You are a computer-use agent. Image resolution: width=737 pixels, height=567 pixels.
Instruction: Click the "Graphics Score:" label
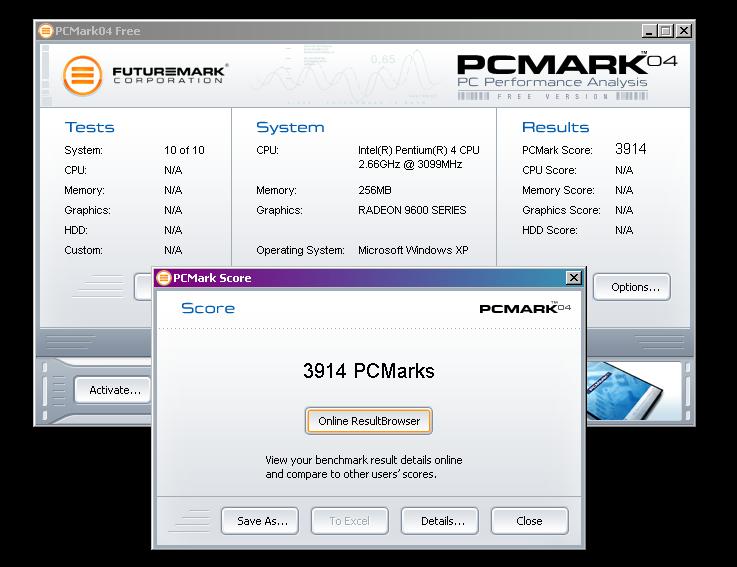tap(561, 210)
